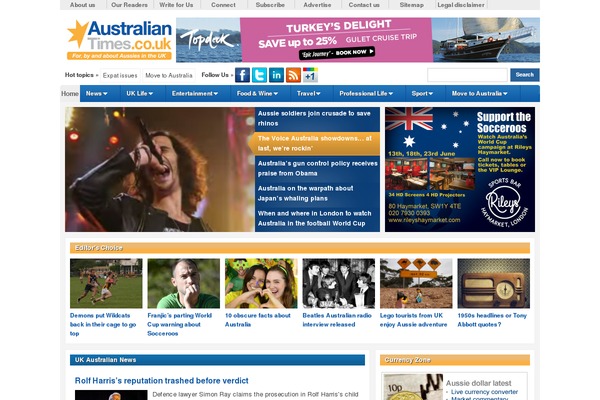Open Australia's gun control policy headline

pos(317,168)
